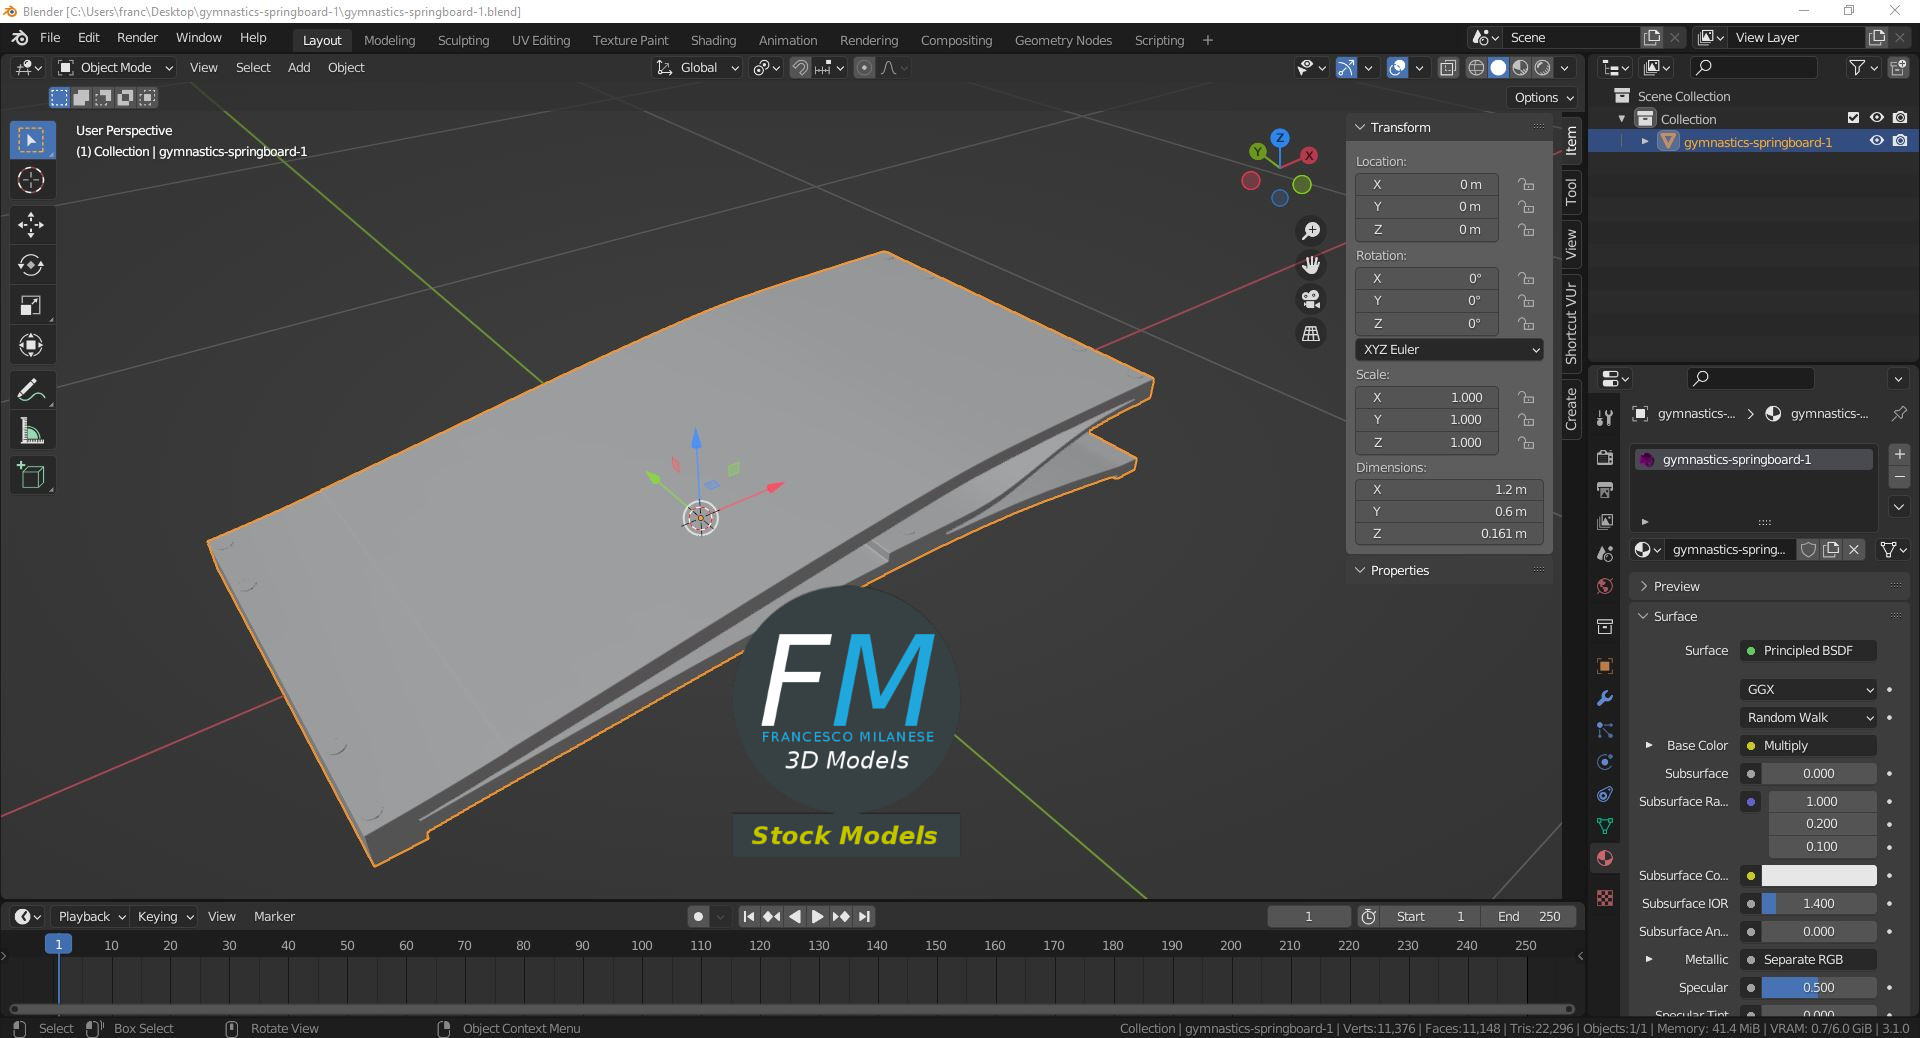Lock Location X value
Viewport: 1920px width, 1038px height.
click(x=1526, y=185)
